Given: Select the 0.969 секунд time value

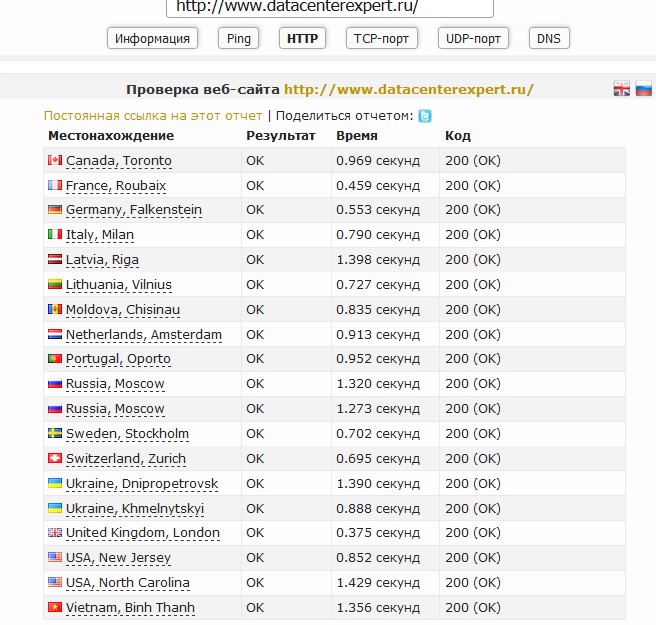Looking at the screenshot, I should (378, 161).
